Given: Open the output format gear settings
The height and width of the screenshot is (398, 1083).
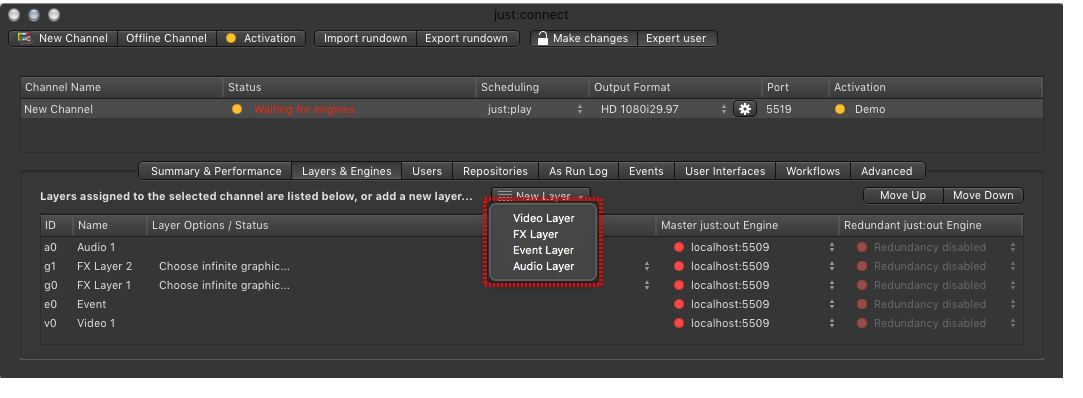Looking at the screenshot, I should 745,109.
